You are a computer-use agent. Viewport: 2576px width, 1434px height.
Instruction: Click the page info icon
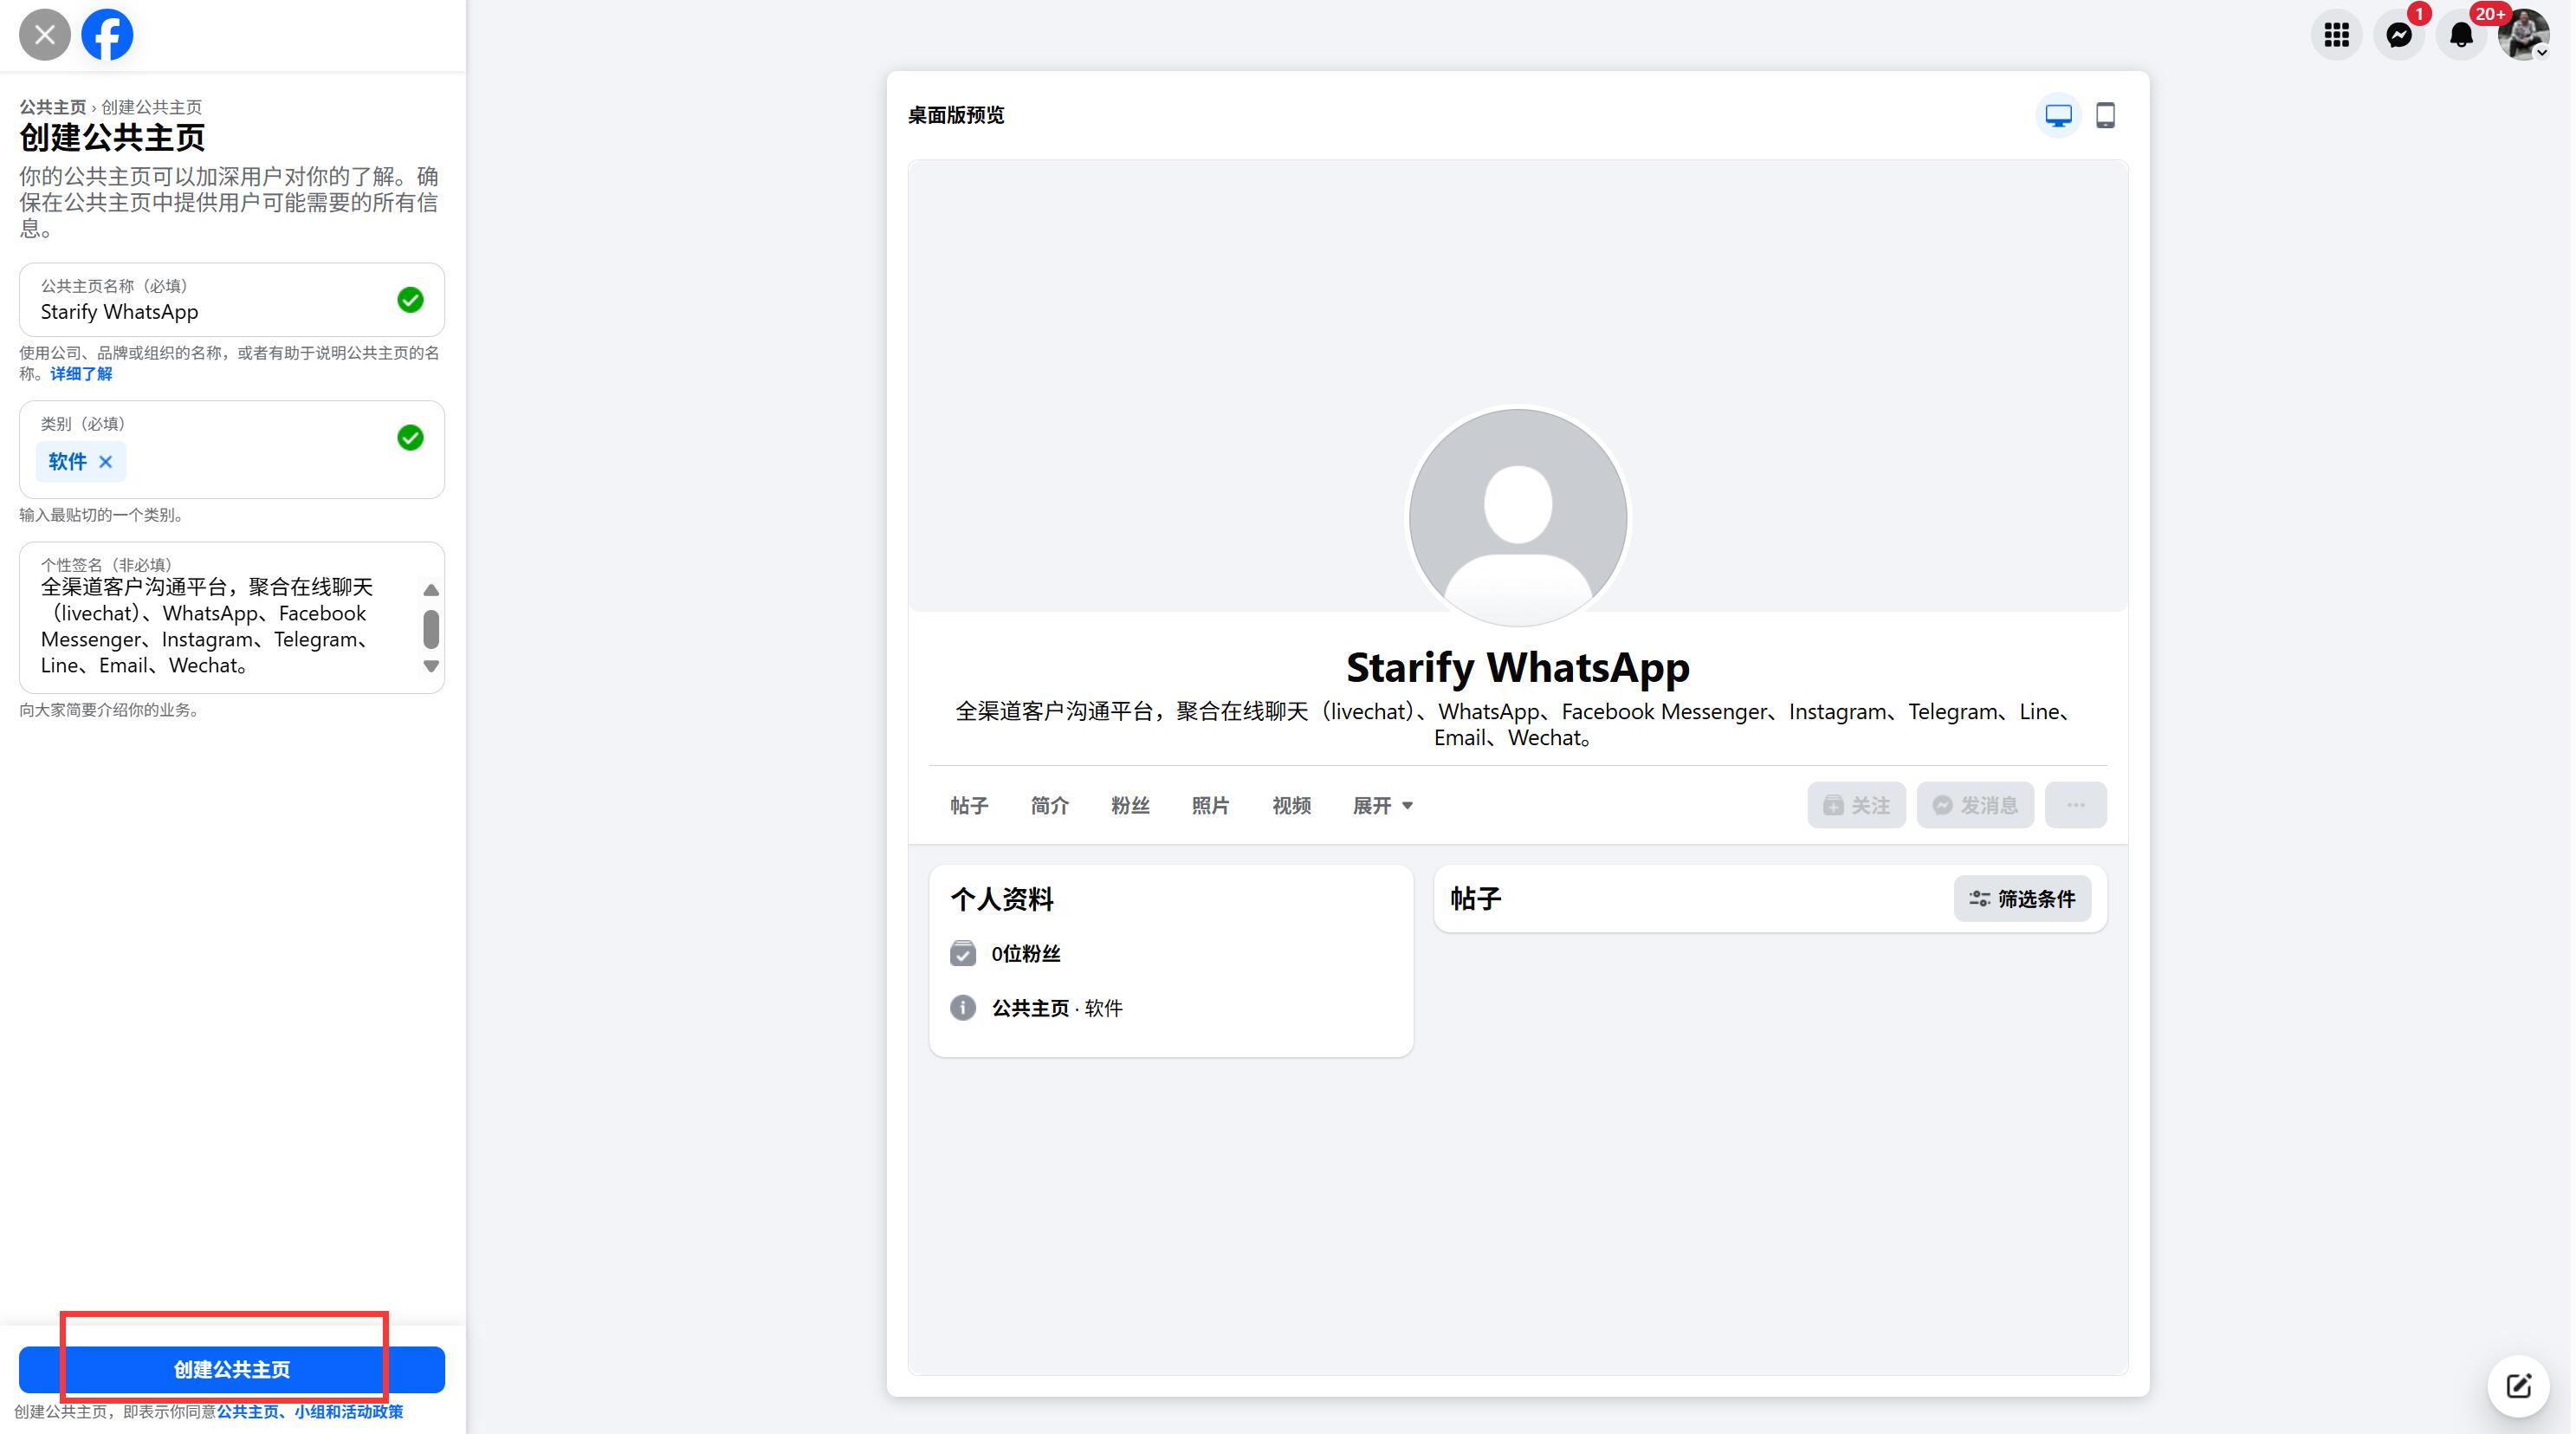(x=965, y=1009)
